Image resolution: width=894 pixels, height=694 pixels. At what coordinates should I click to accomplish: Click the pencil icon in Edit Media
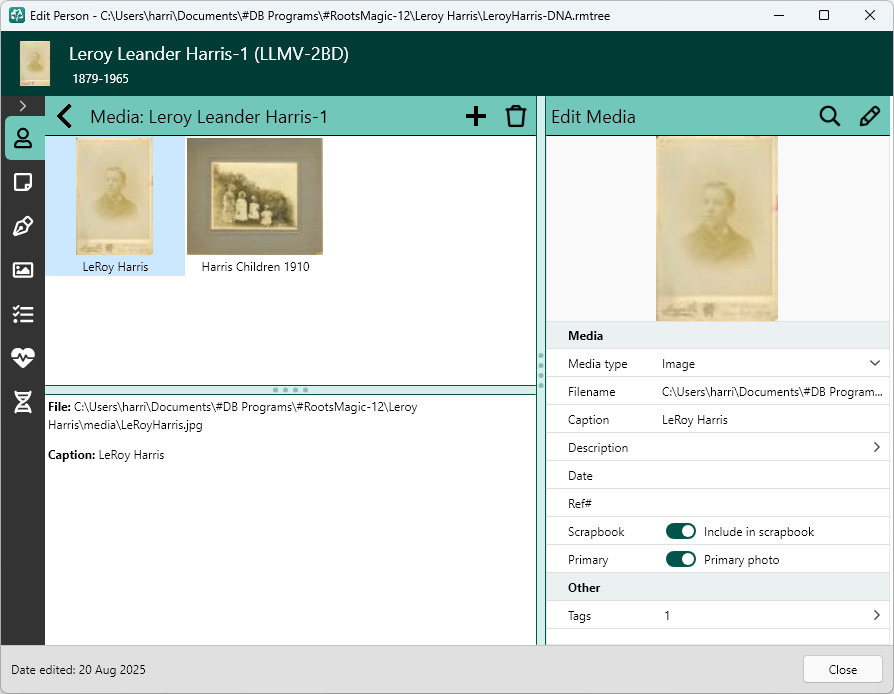869,116
